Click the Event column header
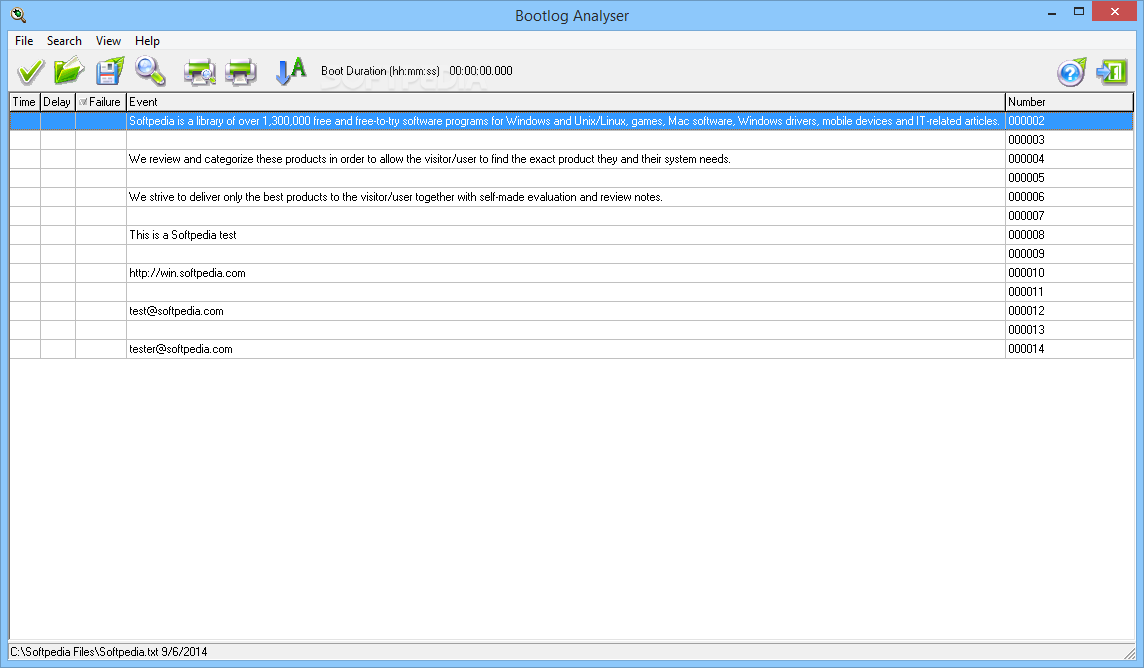The width and height of the screenshot is (1144, 668). point(565,102)
